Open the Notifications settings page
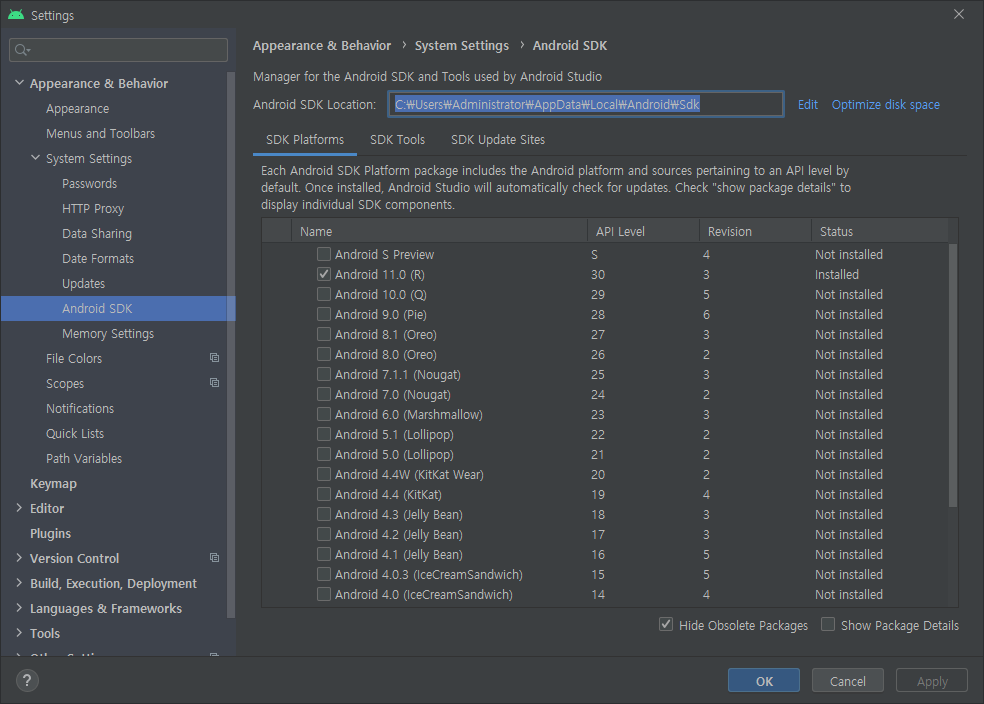The width and height of the screenshot is (984, 704). [x=80, y=408]
